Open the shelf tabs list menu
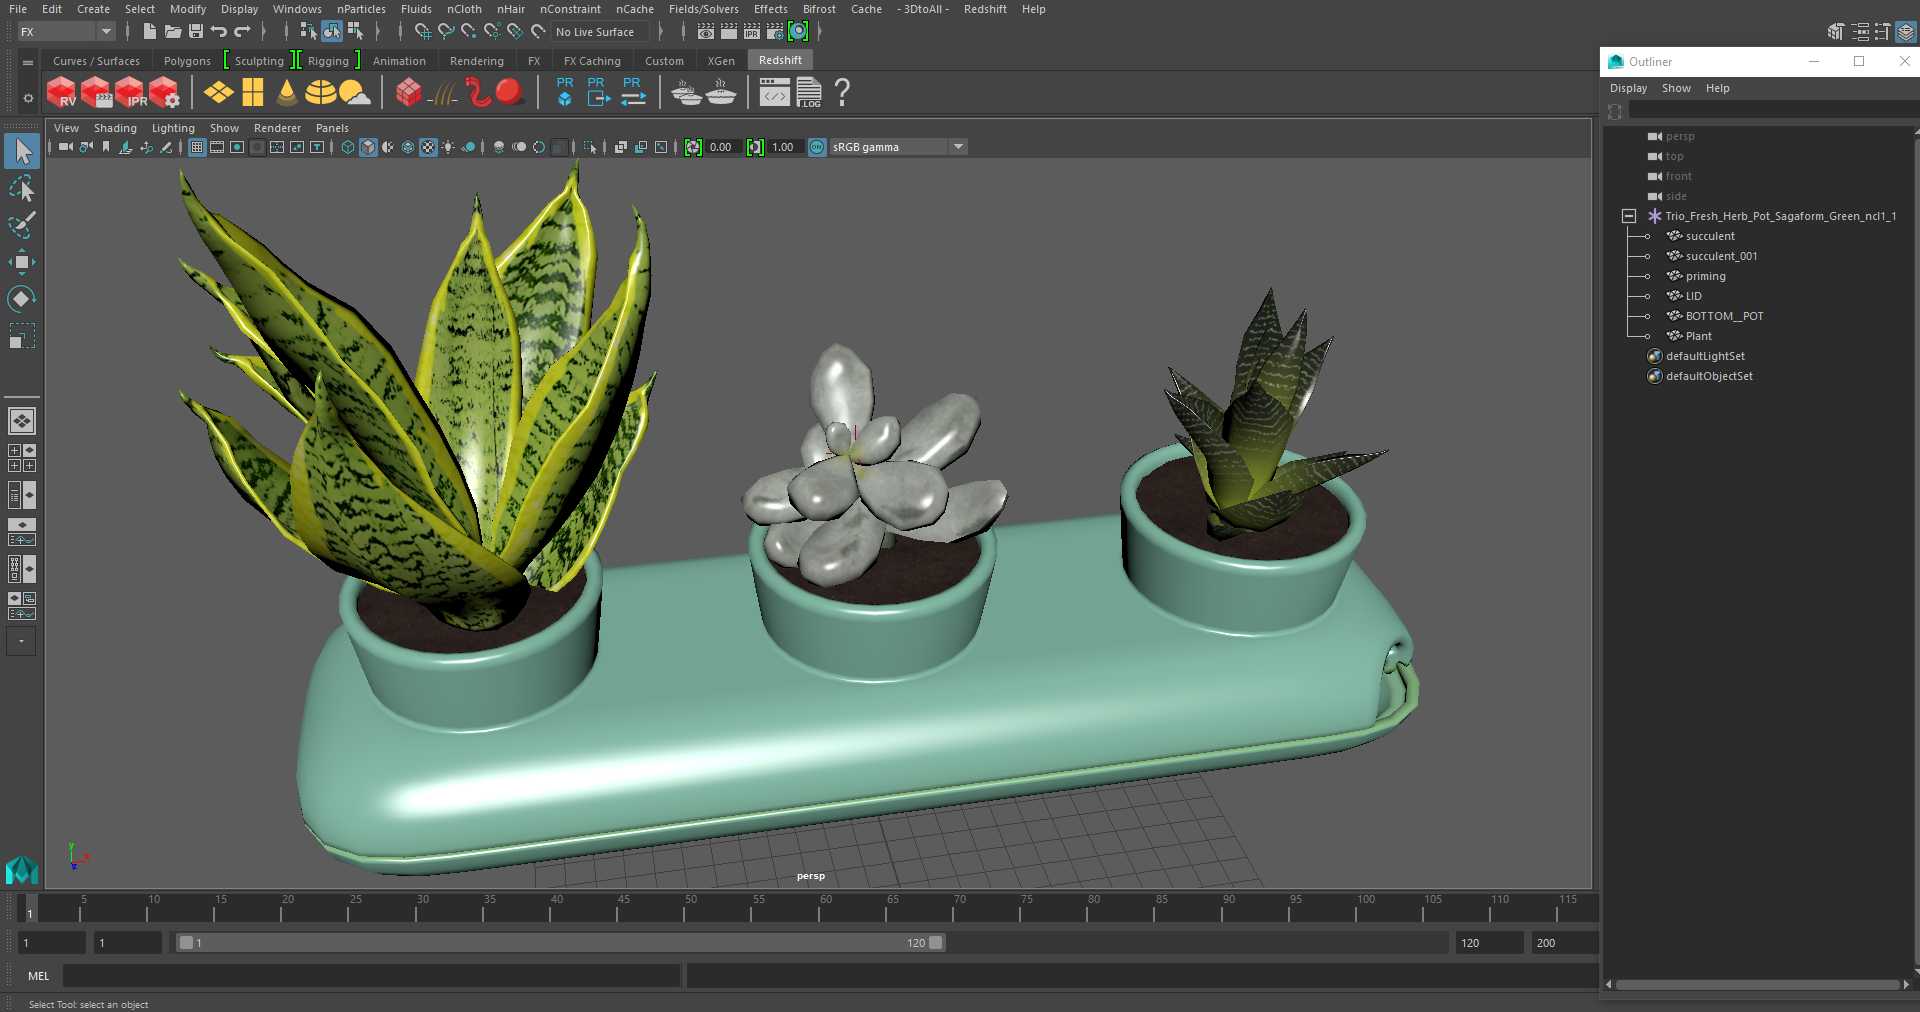This screenshot has width=1920, height=1012. coord(28,62)
